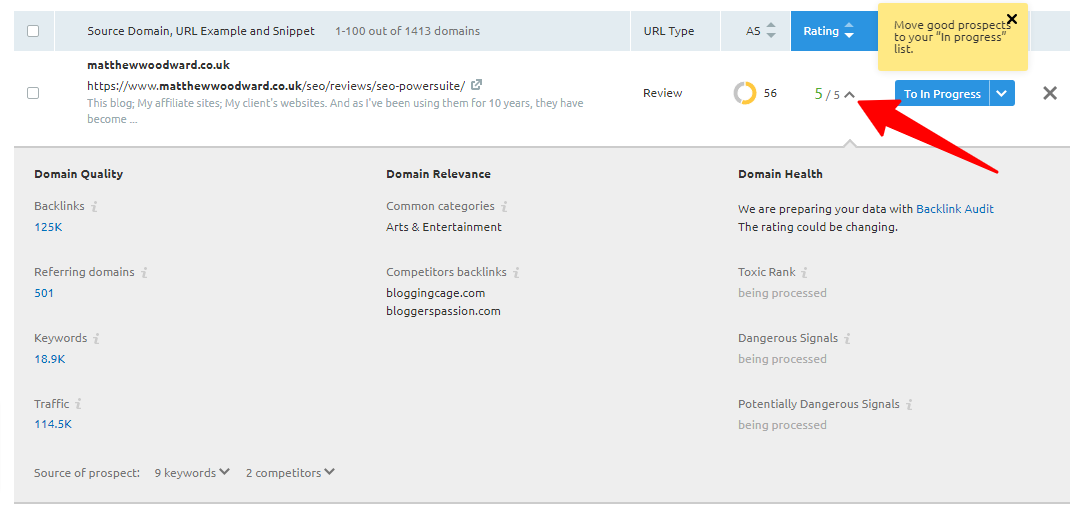Viewport: 1077px width, 510px height.
Task: Sort by the AS column header
Action: coord(760,31)
